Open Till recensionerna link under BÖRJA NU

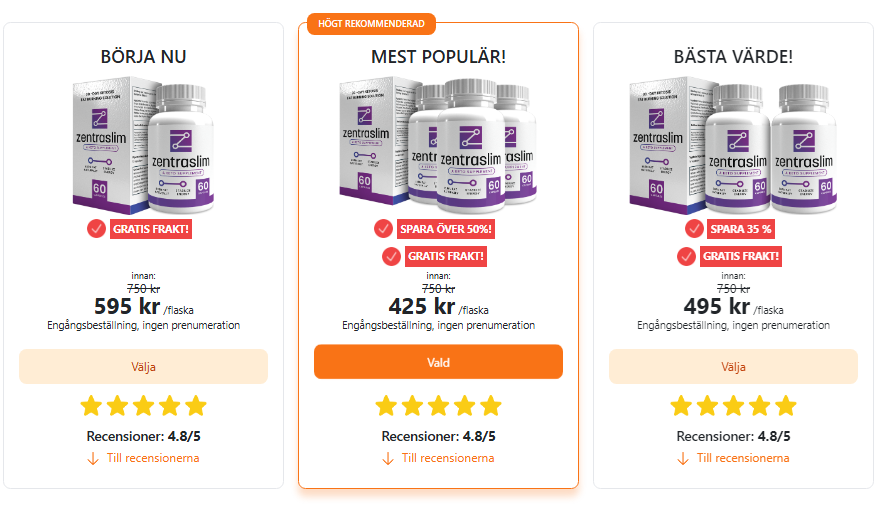153,458
